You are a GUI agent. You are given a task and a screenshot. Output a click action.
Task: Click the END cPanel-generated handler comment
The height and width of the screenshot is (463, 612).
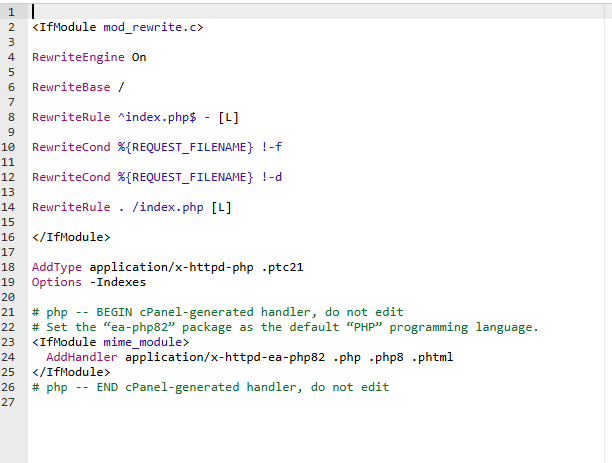tap(210, 386)
